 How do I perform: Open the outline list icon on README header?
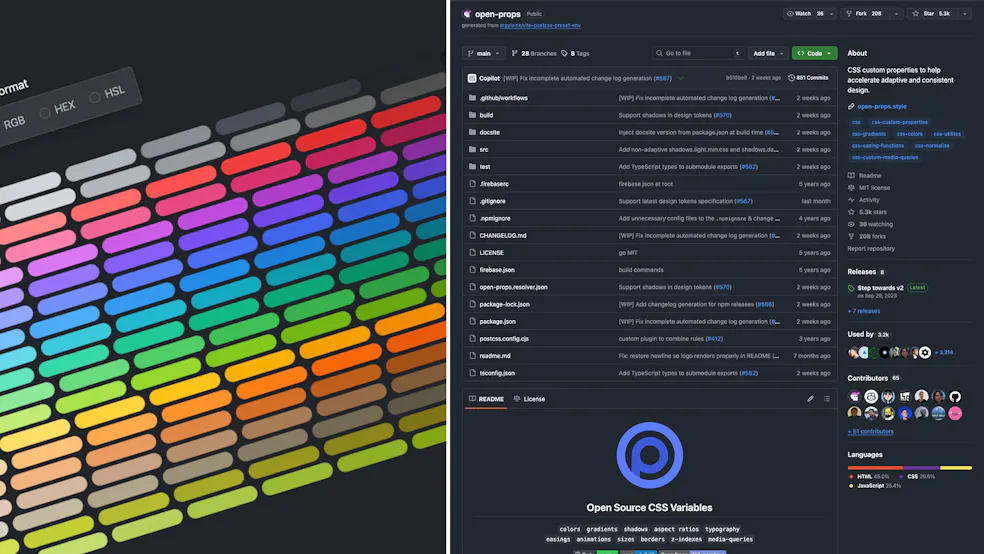pyautogui.click(x=826, y=399)
